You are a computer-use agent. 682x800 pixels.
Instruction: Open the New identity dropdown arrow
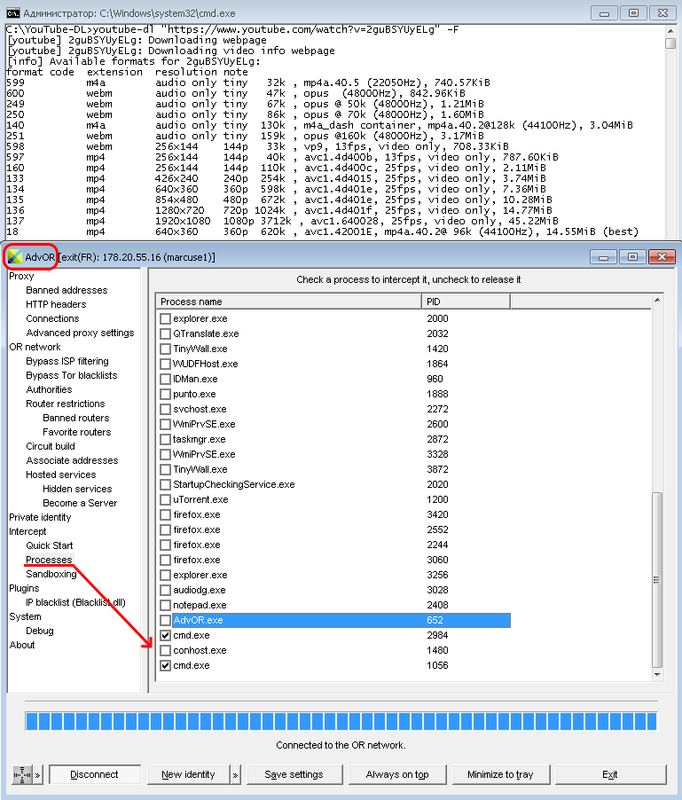click(235, 774)
